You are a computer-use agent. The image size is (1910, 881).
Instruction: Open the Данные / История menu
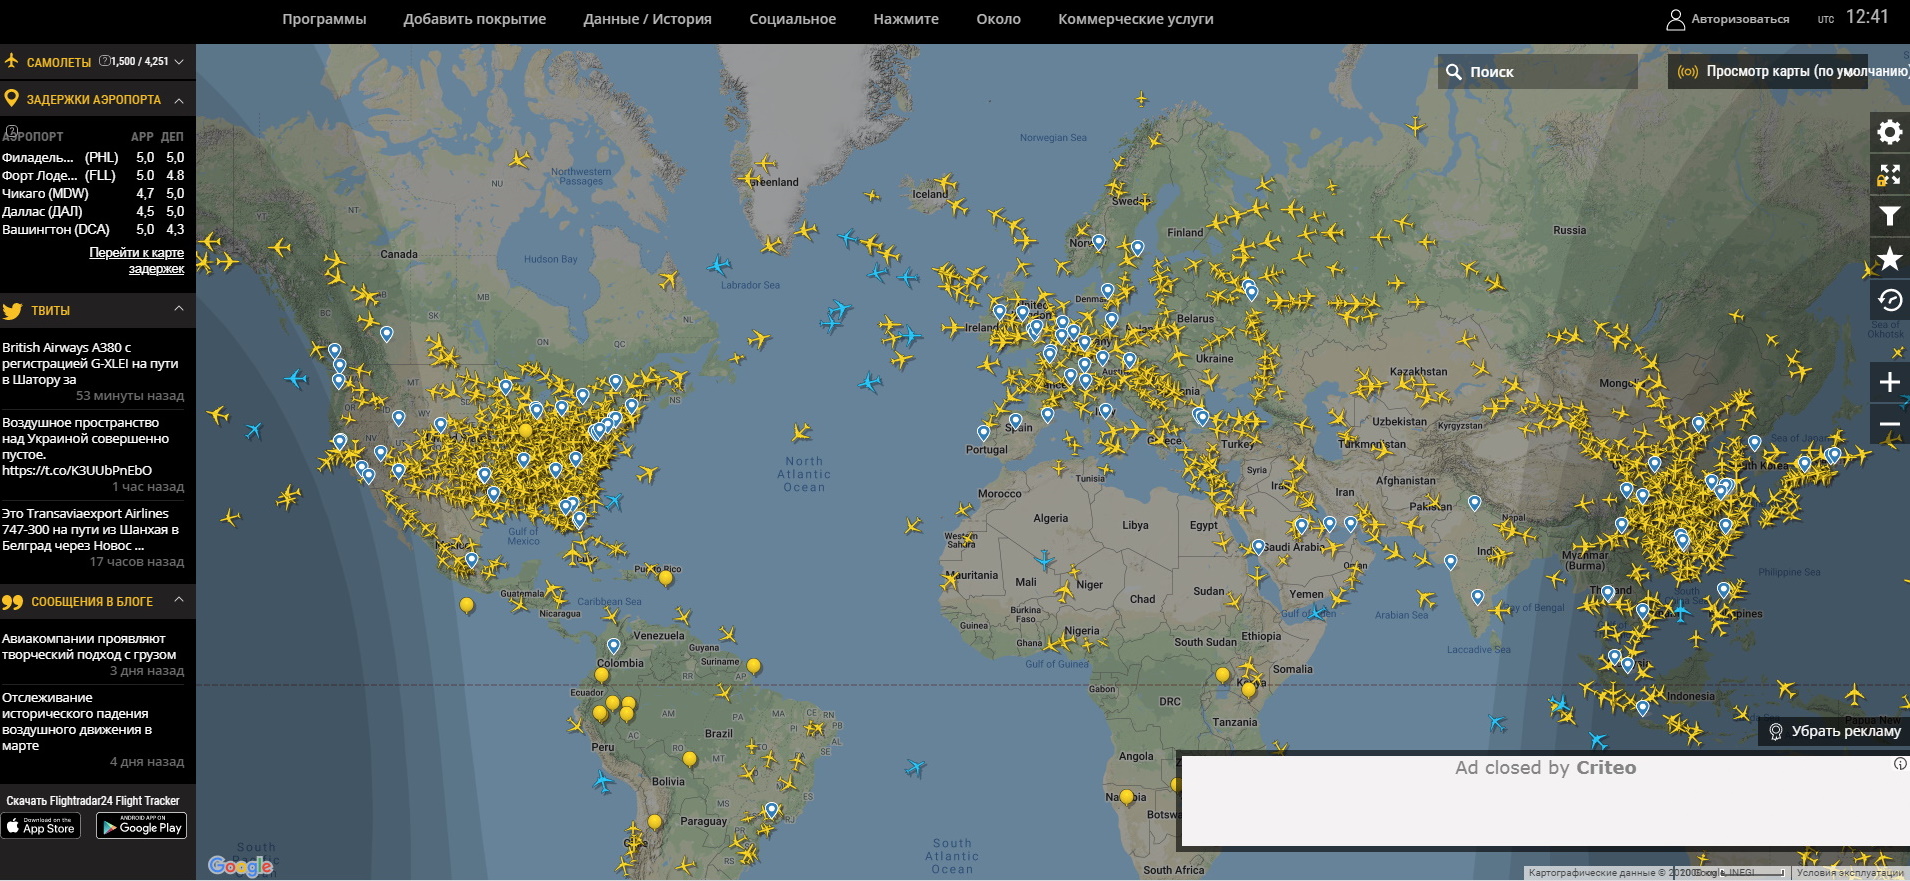[x=647, y=19]
